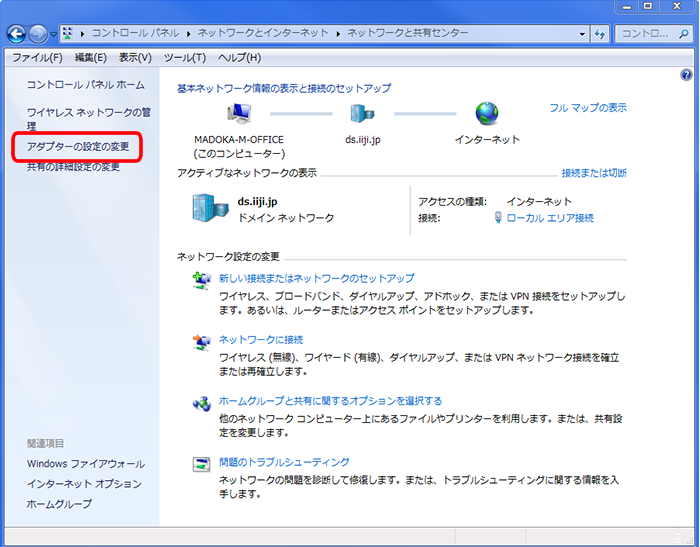Click the Internet globe icon
This screenshot has width=700, height=547.
[487, 113]
